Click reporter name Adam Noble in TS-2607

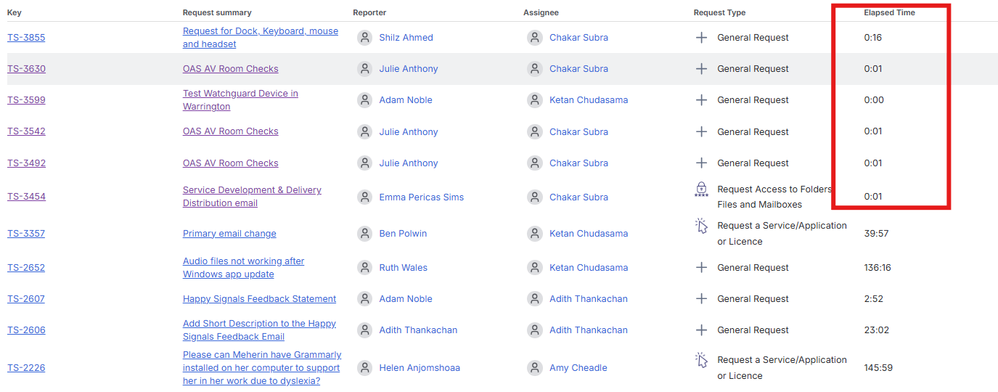pos(405,299)
